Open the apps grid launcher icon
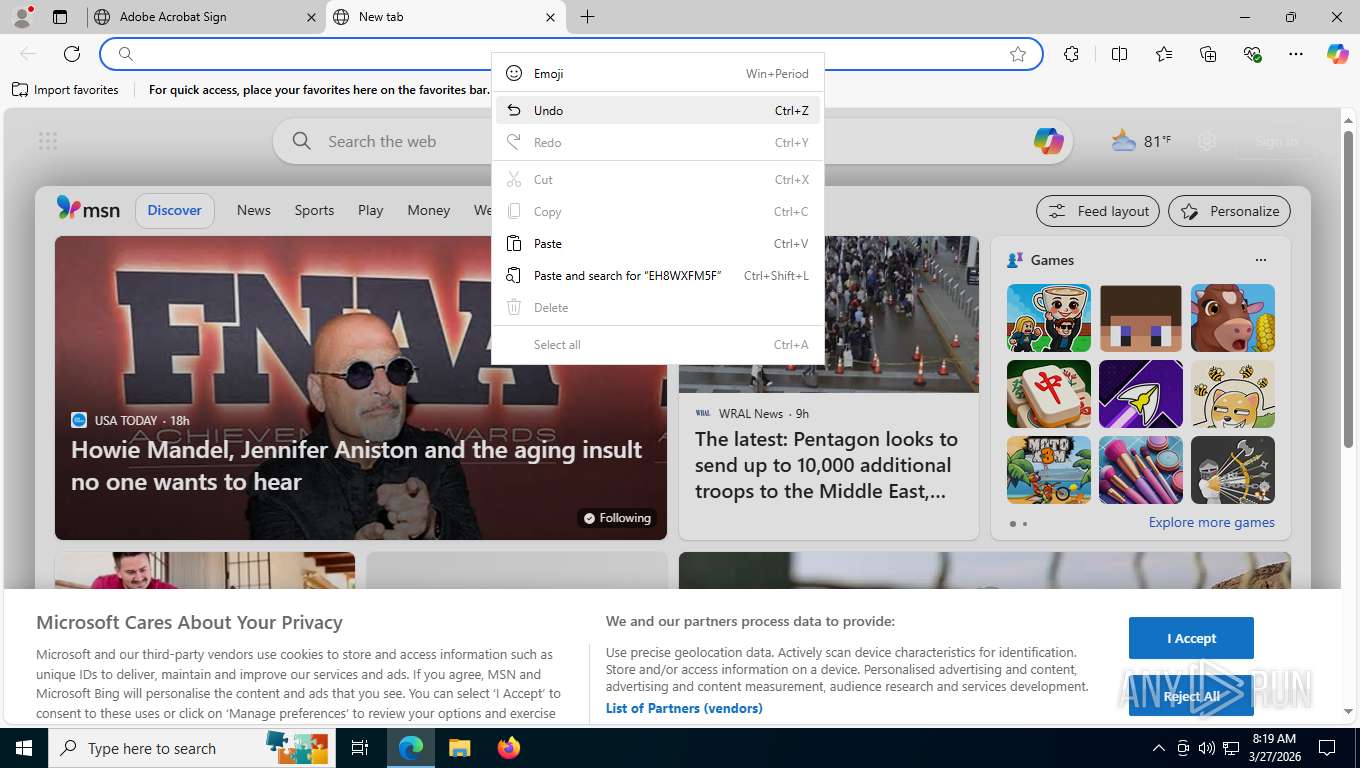This screenshot has width=1360, height=768. click(x=48, y=141)
